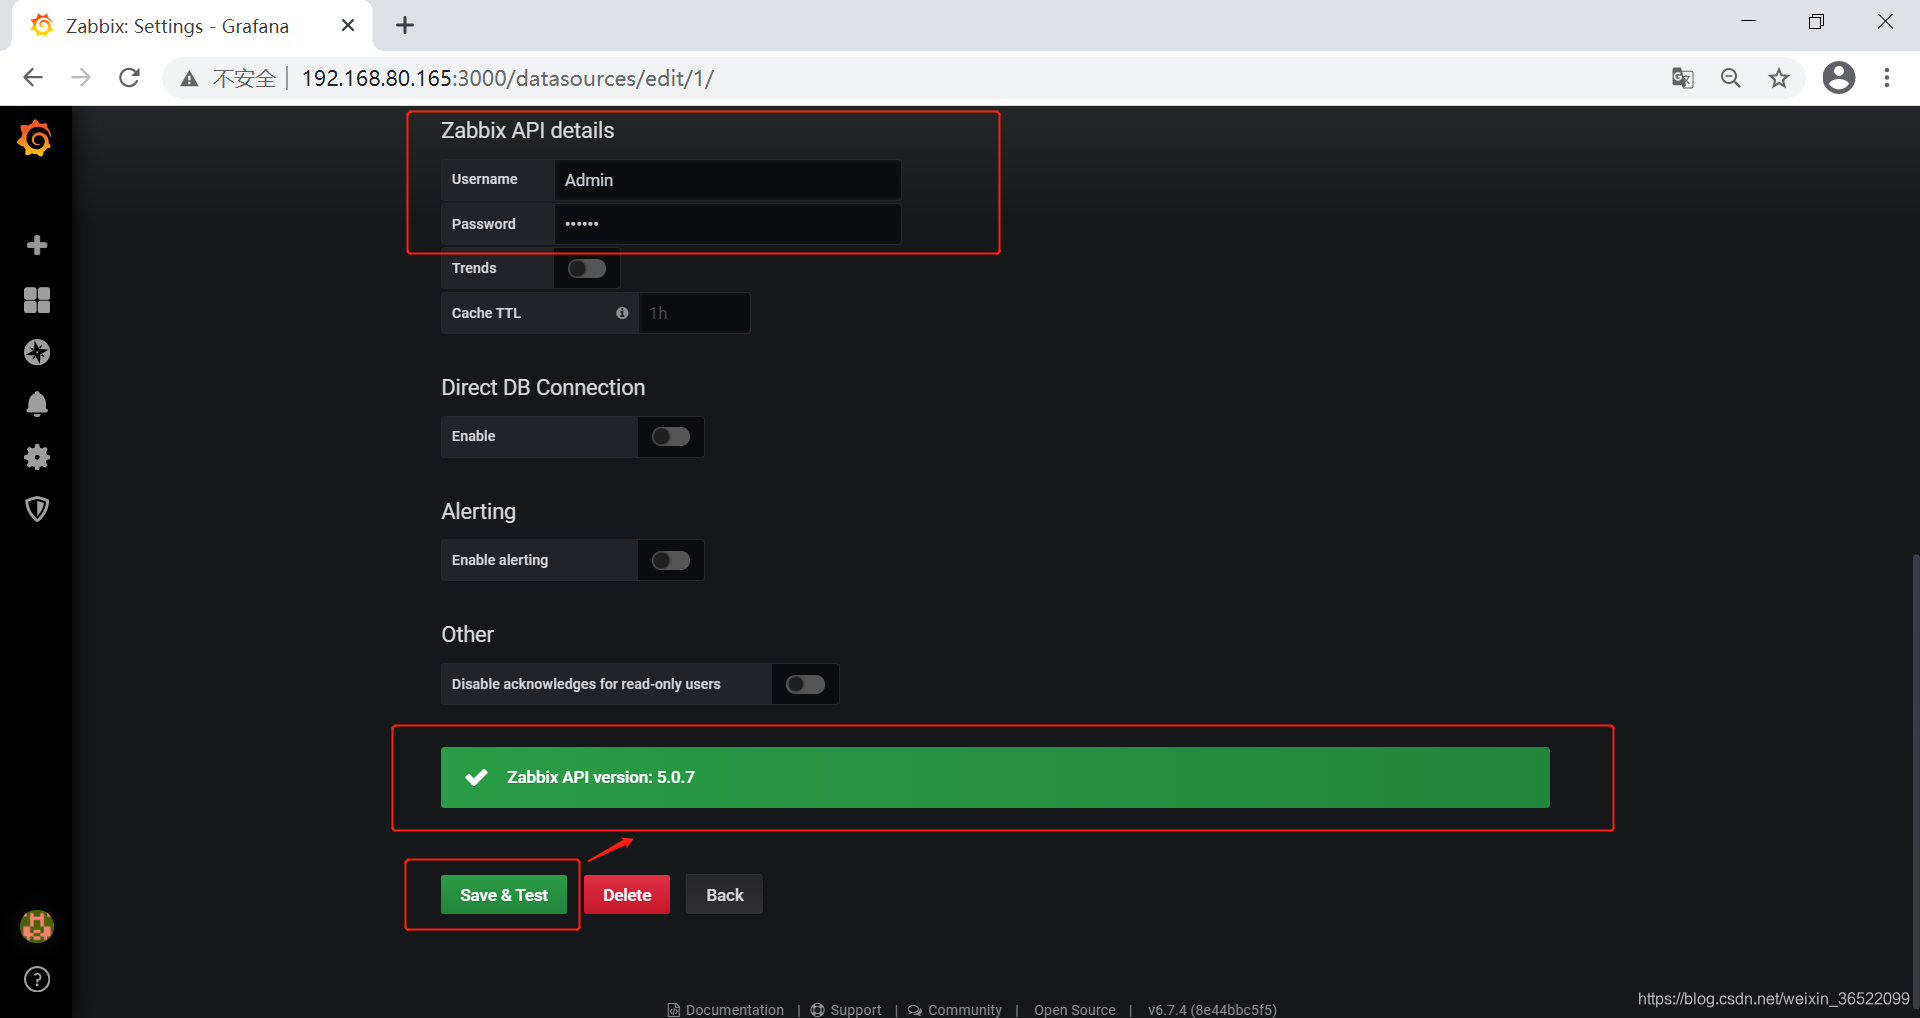Click the Password label
The height and width of the screenshot is (1018, 1920).
tap(483, 224)
